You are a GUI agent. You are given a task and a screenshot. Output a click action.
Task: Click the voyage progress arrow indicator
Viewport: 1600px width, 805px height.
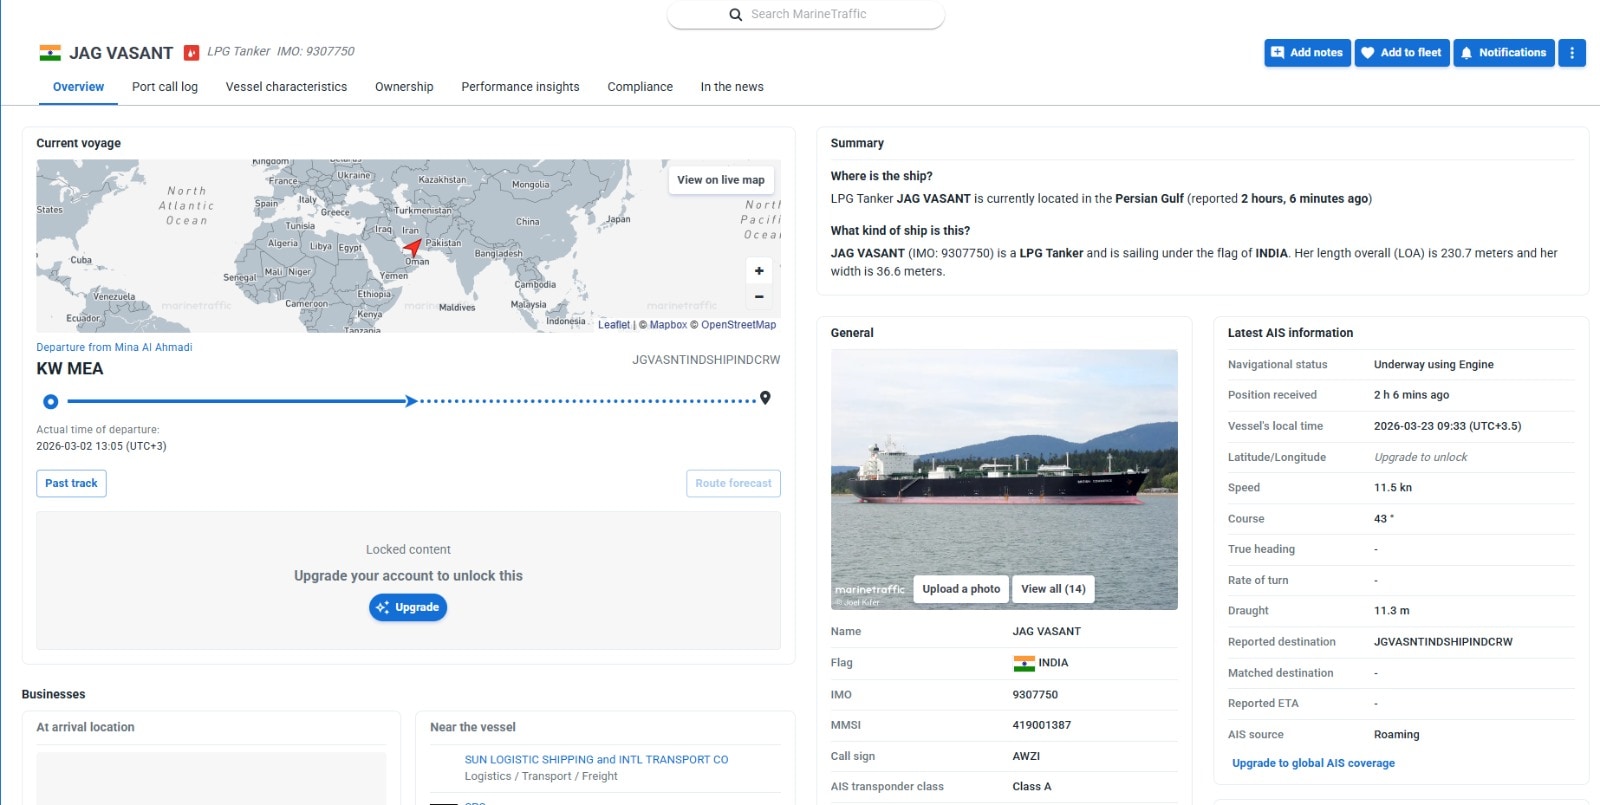pos(410,401)
